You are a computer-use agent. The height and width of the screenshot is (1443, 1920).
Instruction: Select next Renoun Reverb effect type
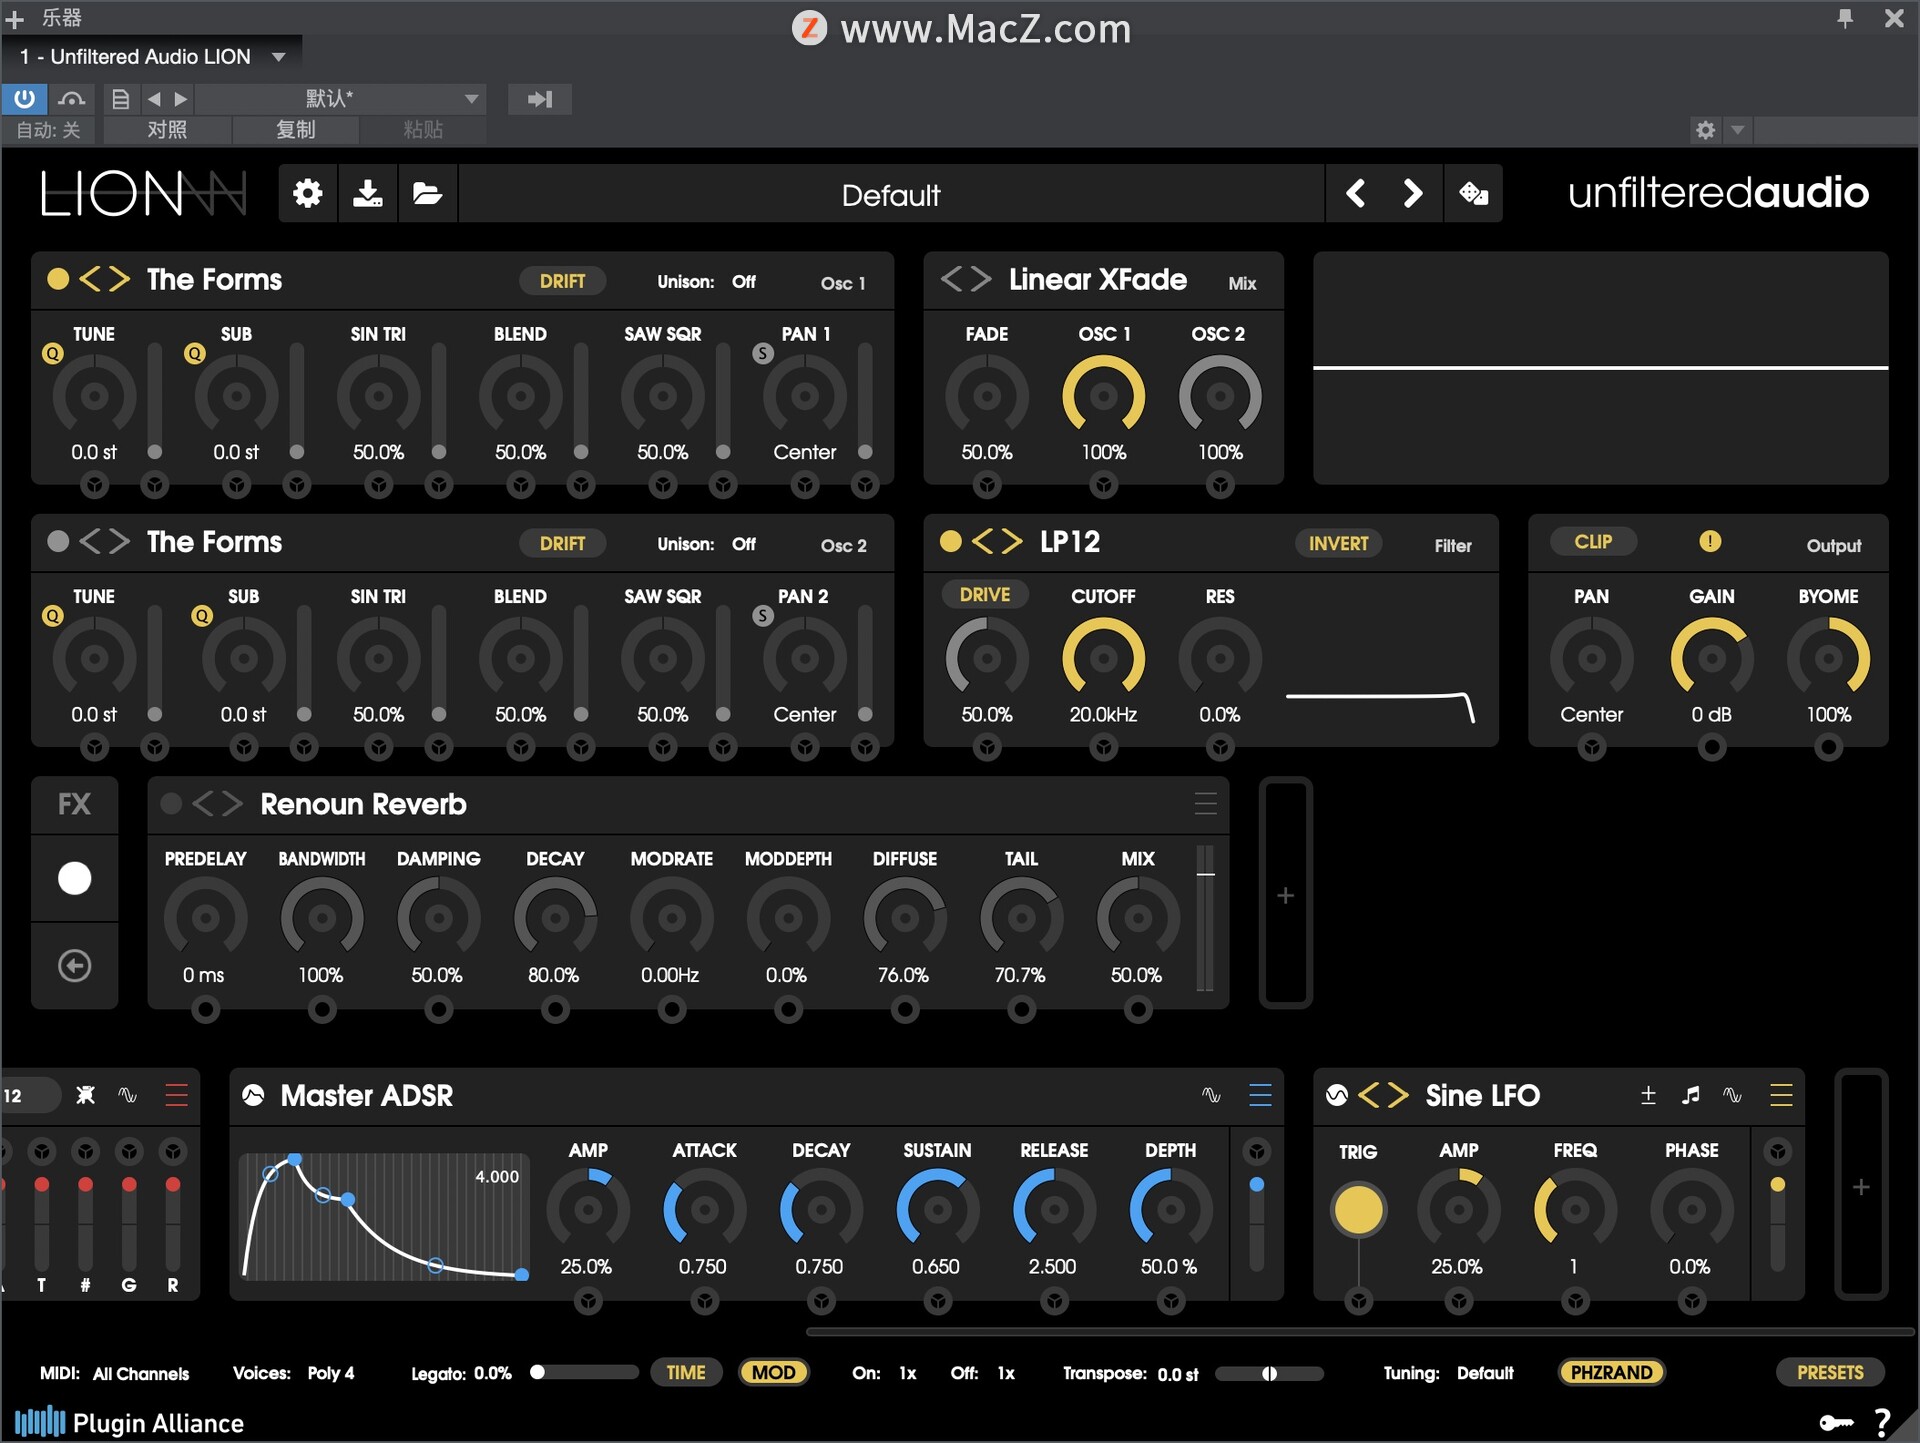click(x=232, y=803)
